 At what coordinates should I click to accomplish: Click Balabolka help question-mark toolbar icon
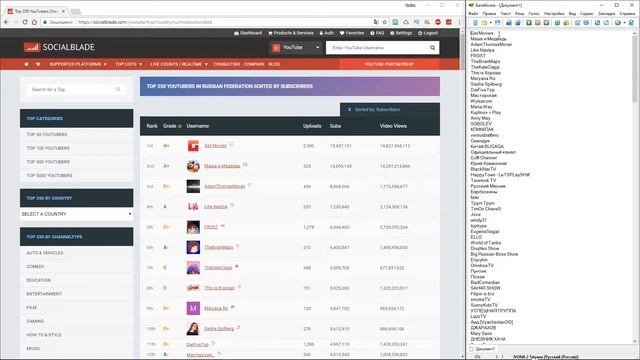pyautogui.click(x=631, y=23)
